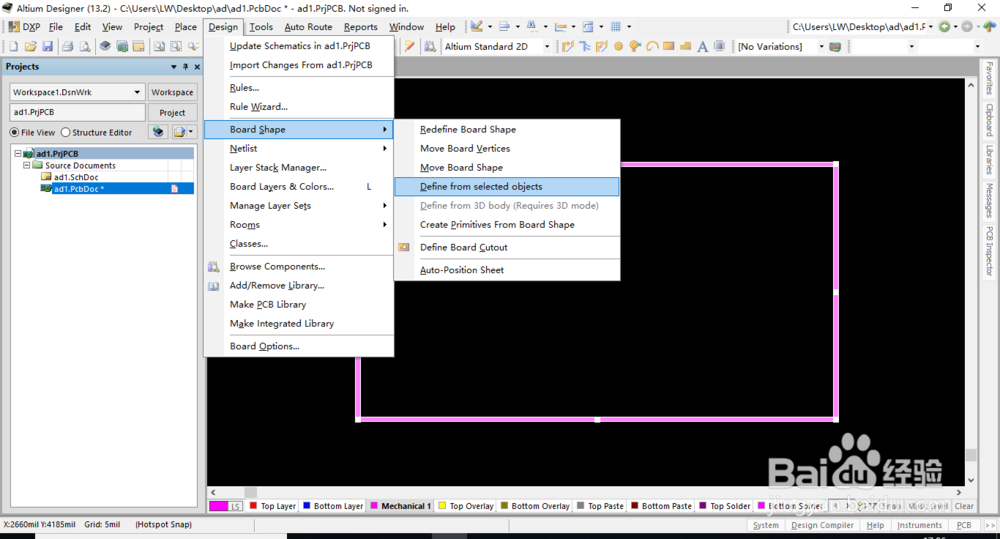Click the Design Compiler status button
1000x539 pixels.
click(822, 525)
